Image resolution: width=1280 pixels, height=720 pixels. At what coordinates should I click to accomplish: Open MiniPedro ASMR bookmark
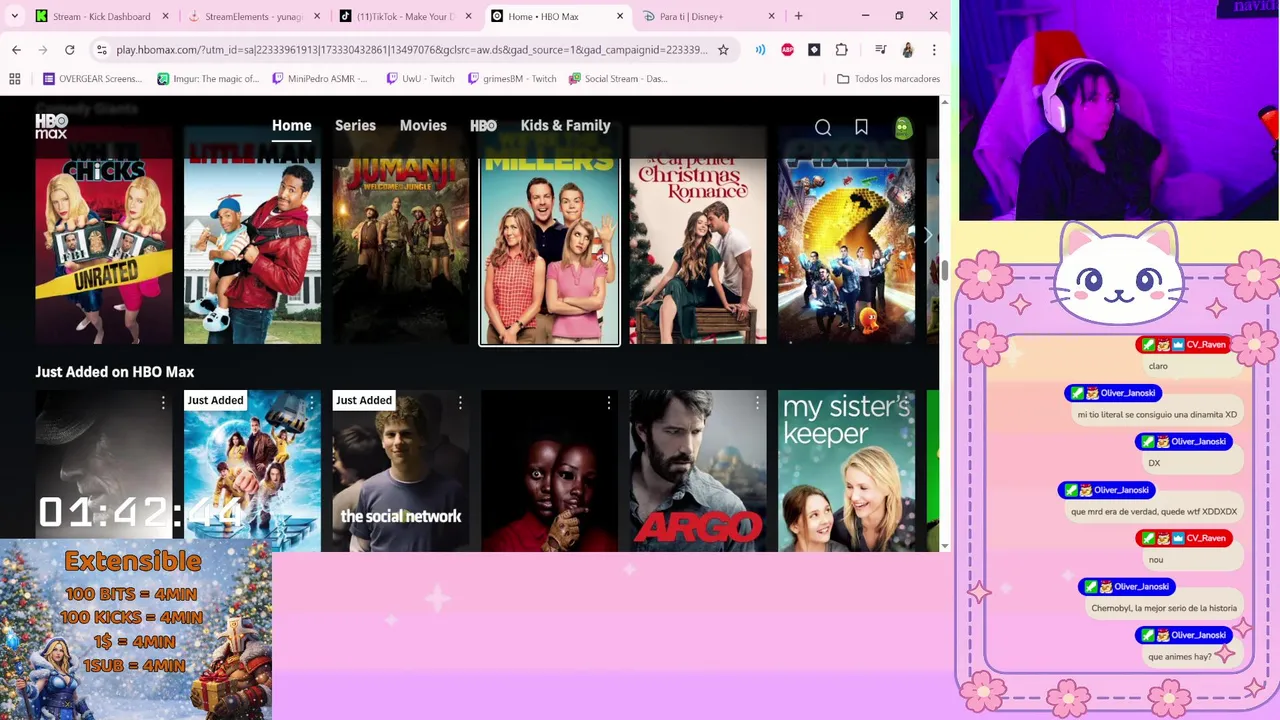[x=320, y=78]
